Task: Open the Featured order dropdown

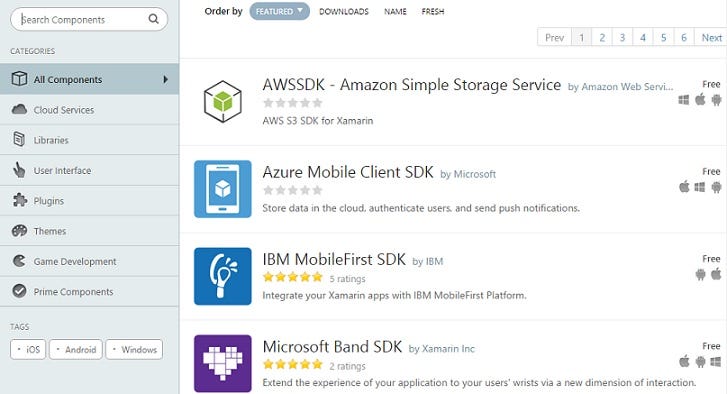Action: (279, 11)
